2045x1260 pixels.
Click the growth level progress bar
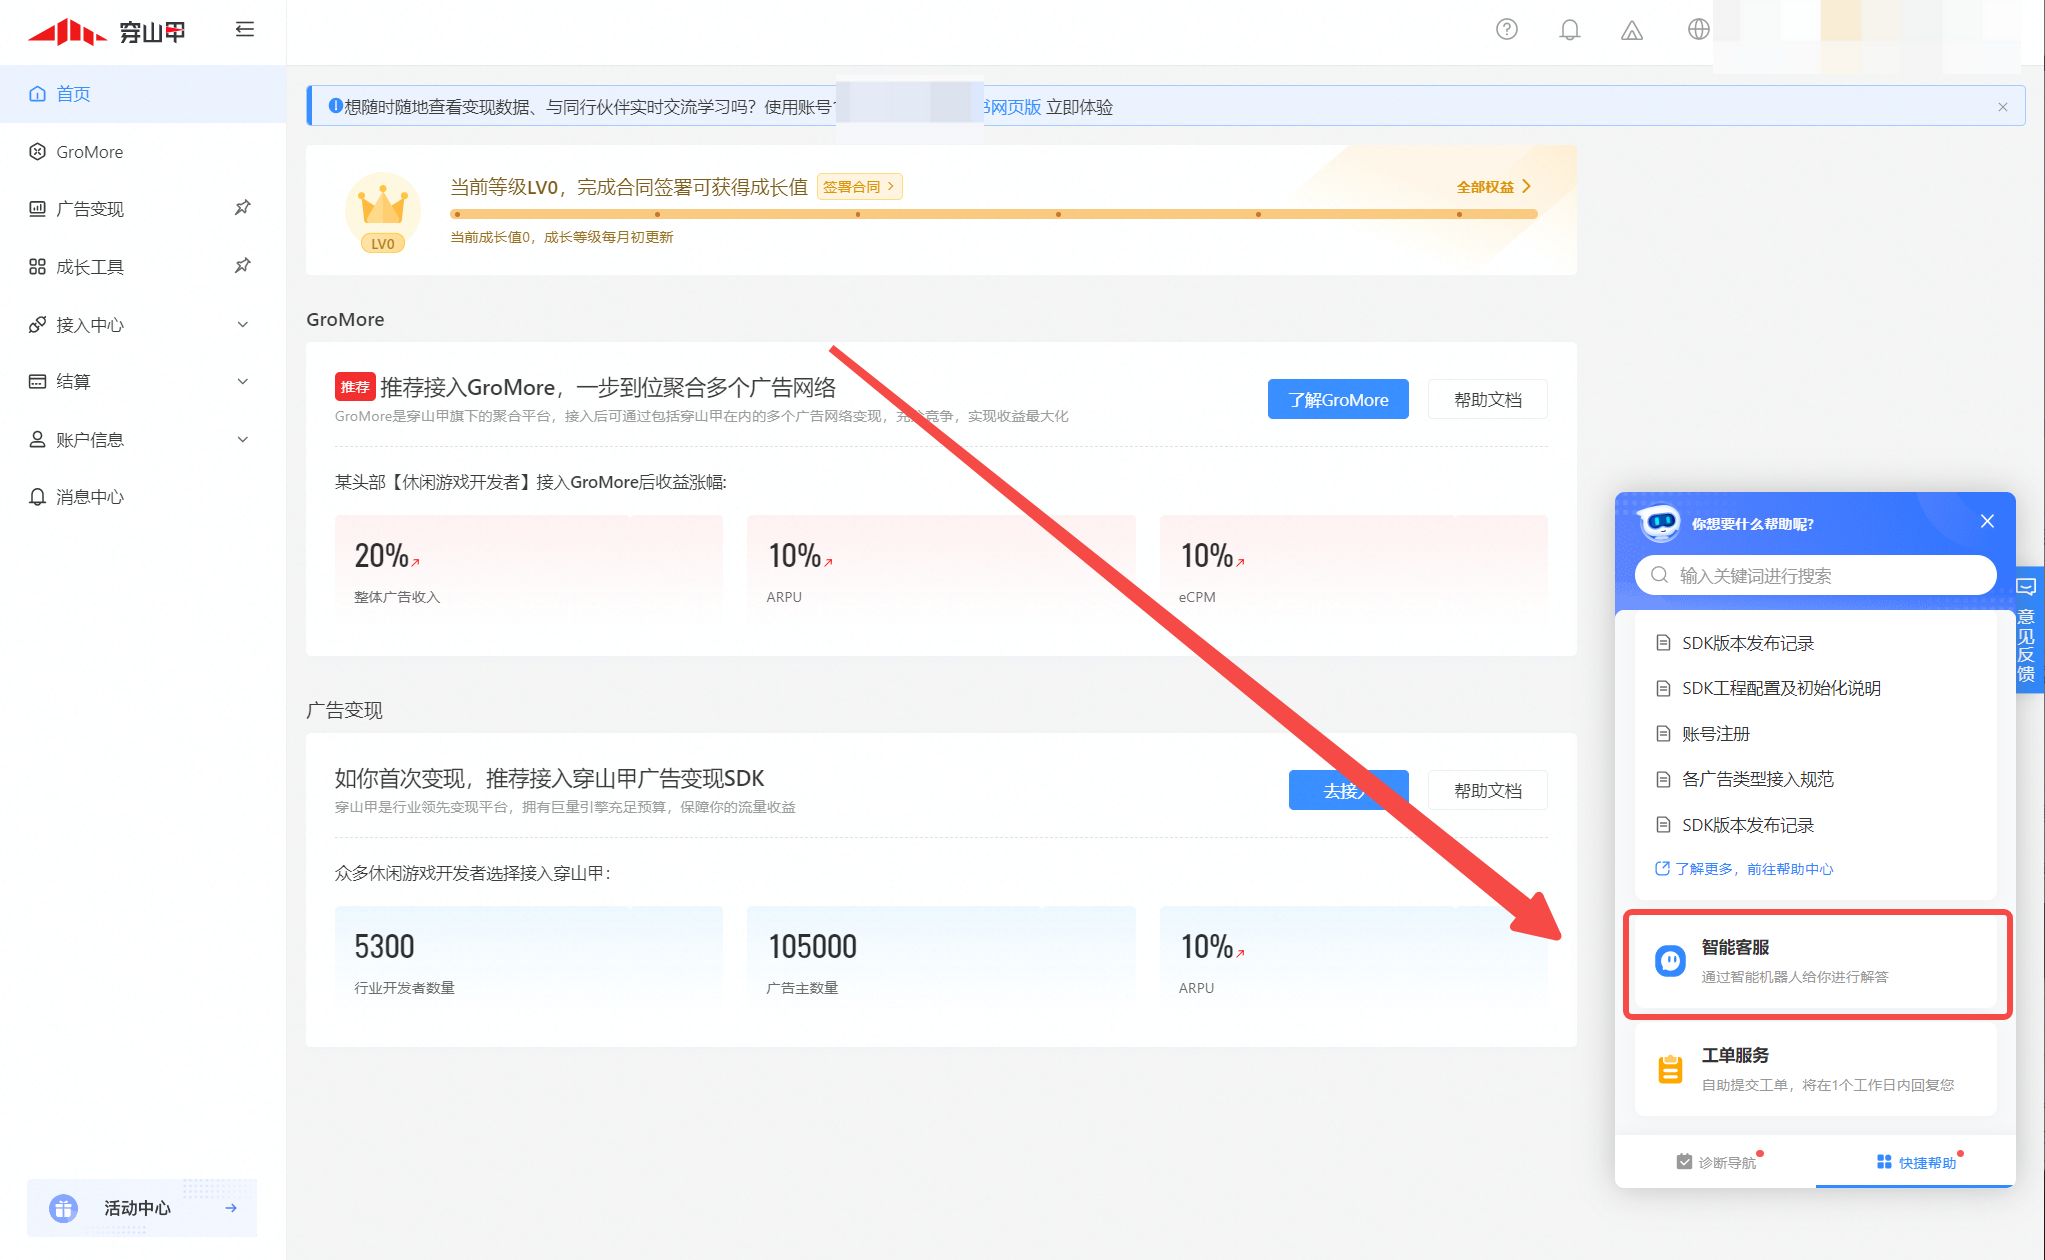[993, 214]
